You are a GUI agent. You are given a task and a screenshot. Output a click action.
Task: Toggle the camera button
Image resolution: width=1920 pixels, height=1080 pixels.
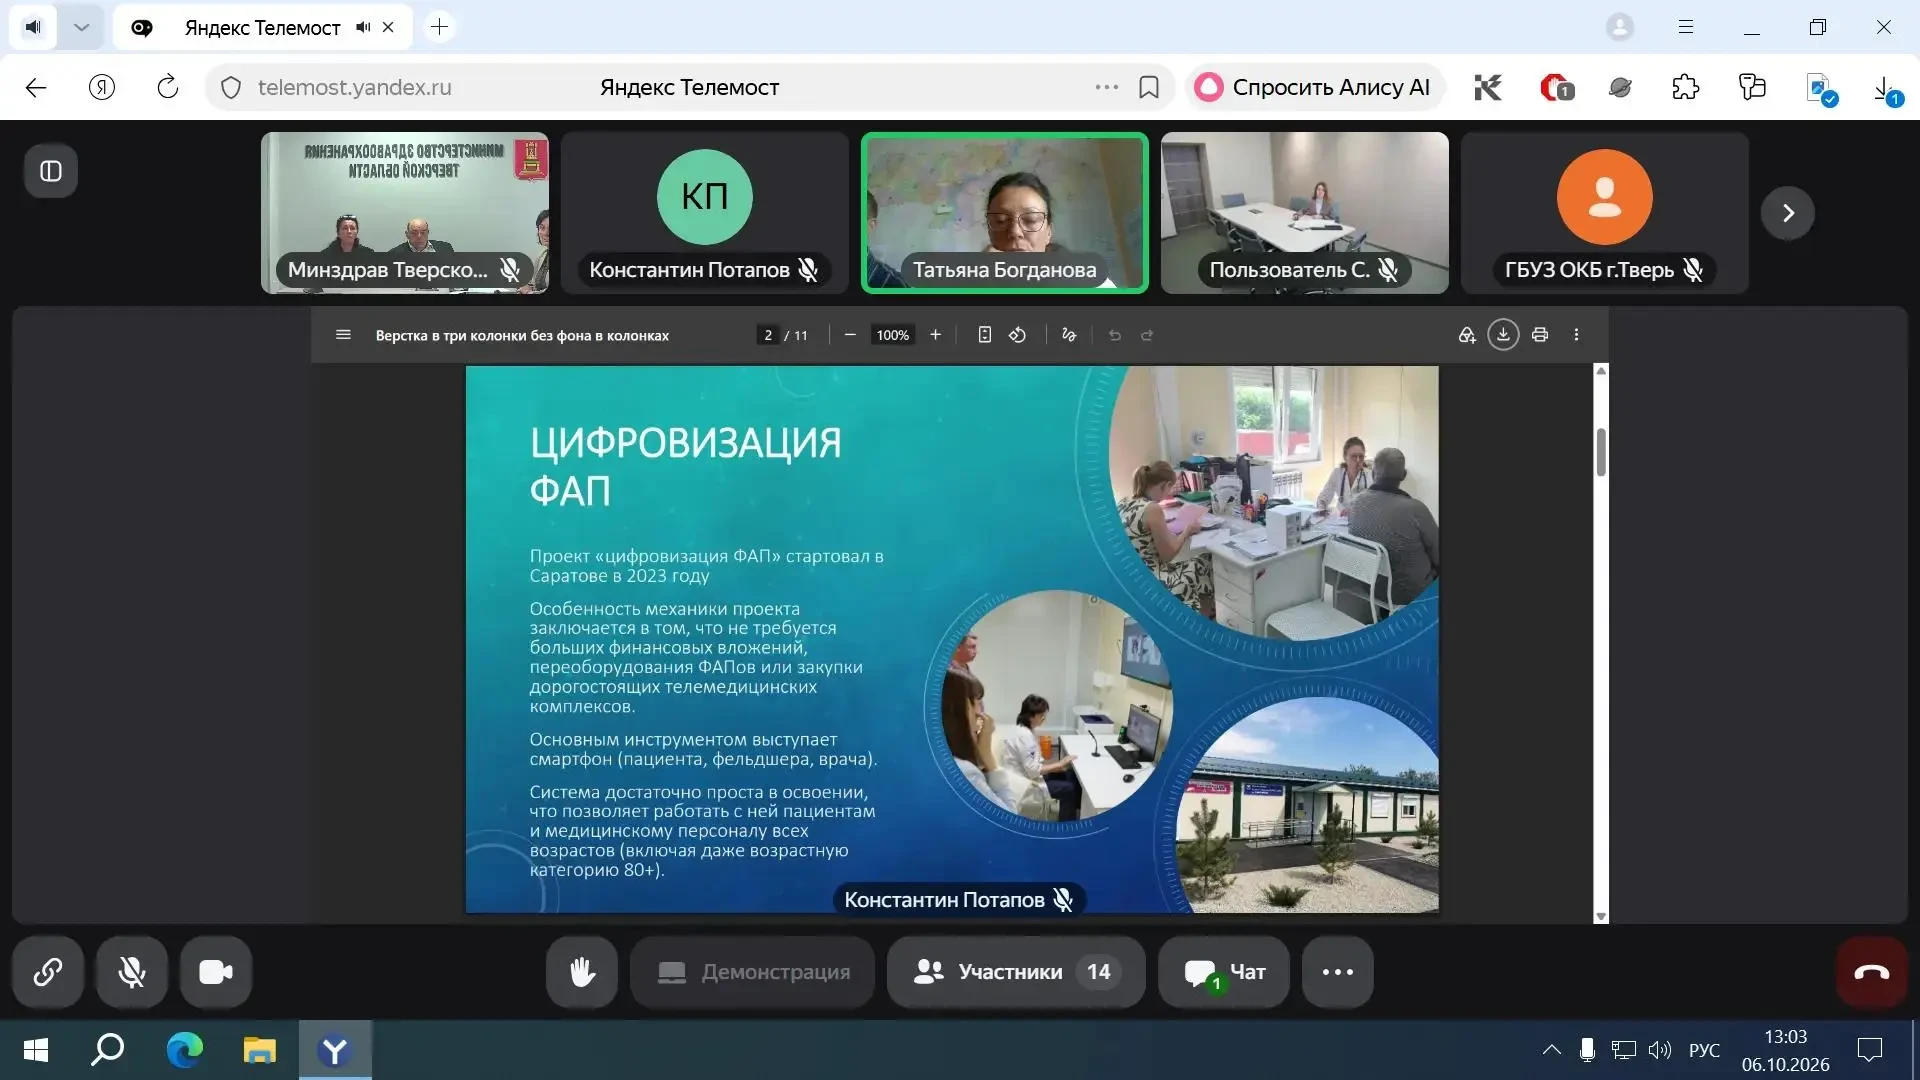216,972
